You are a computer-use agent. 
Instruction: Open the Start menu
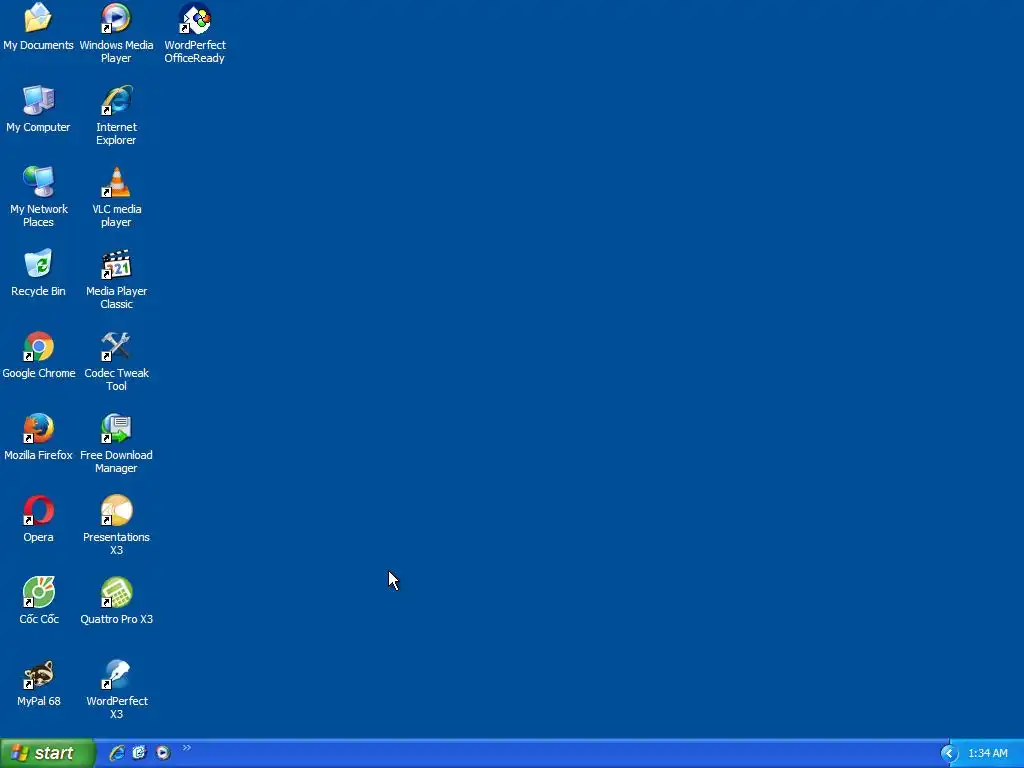coord(47,754)
